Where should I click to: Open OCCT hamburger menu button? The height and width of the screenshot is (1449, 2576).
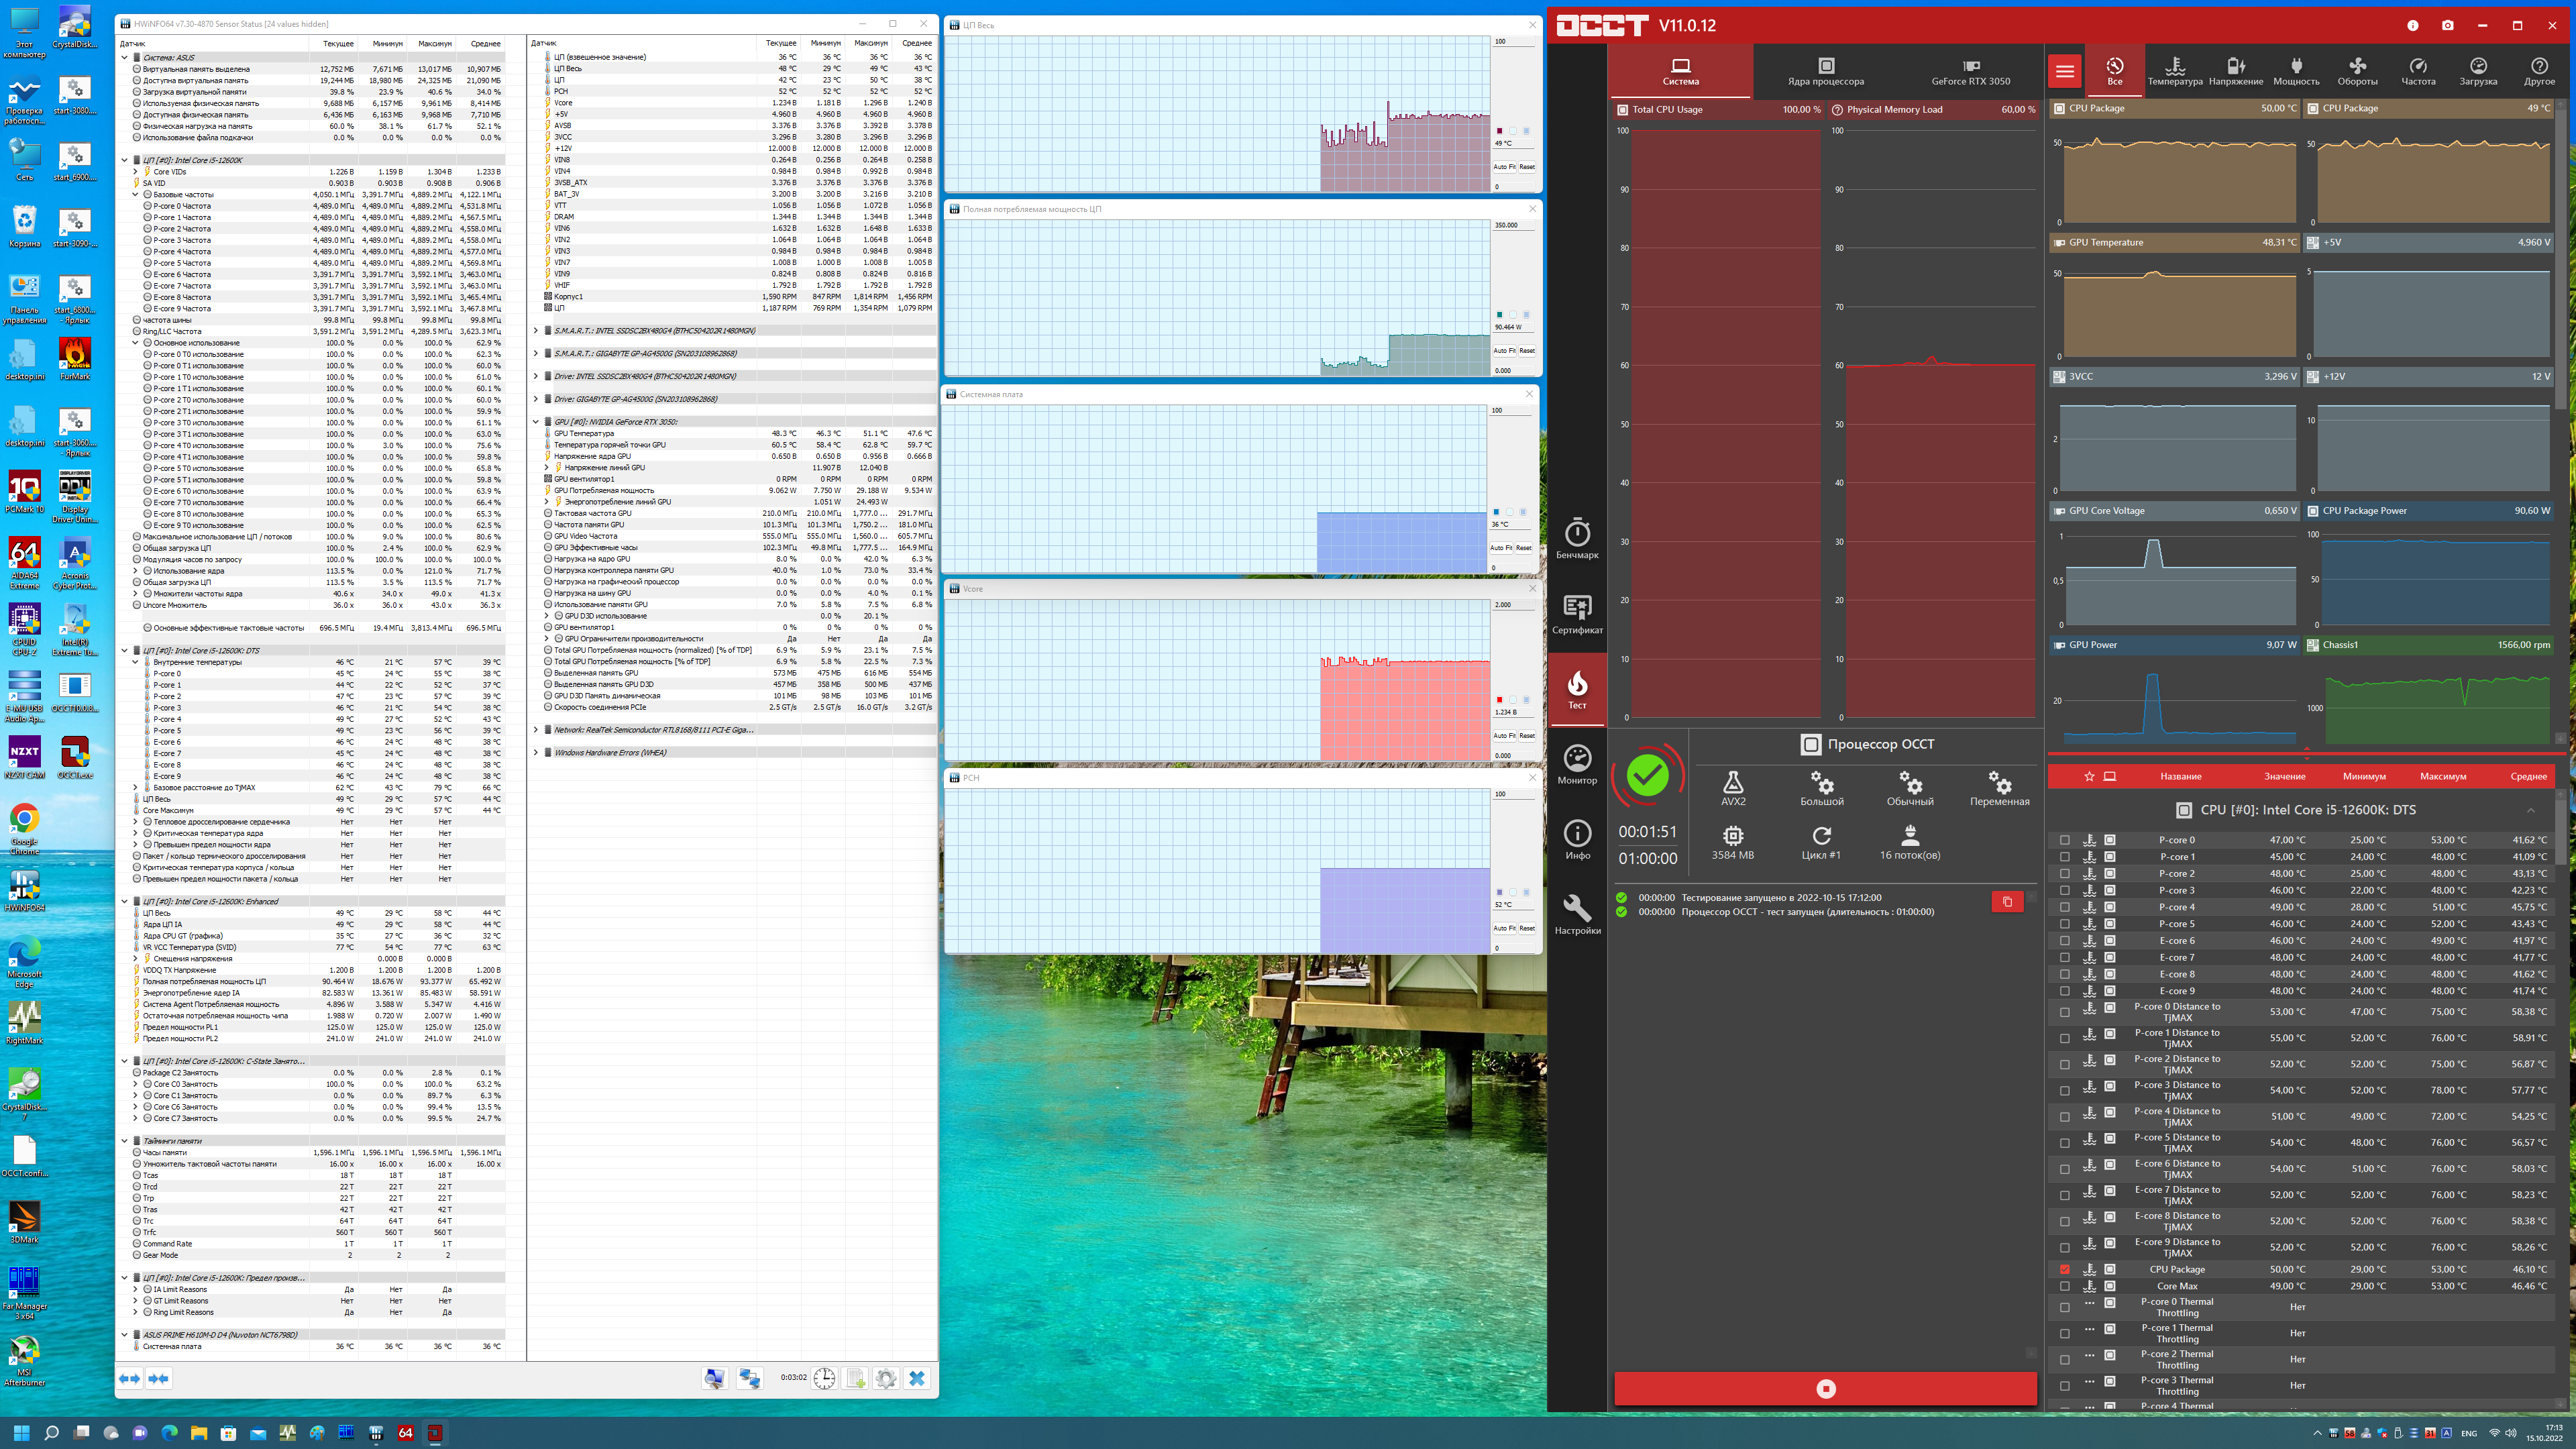[2064, 71]
